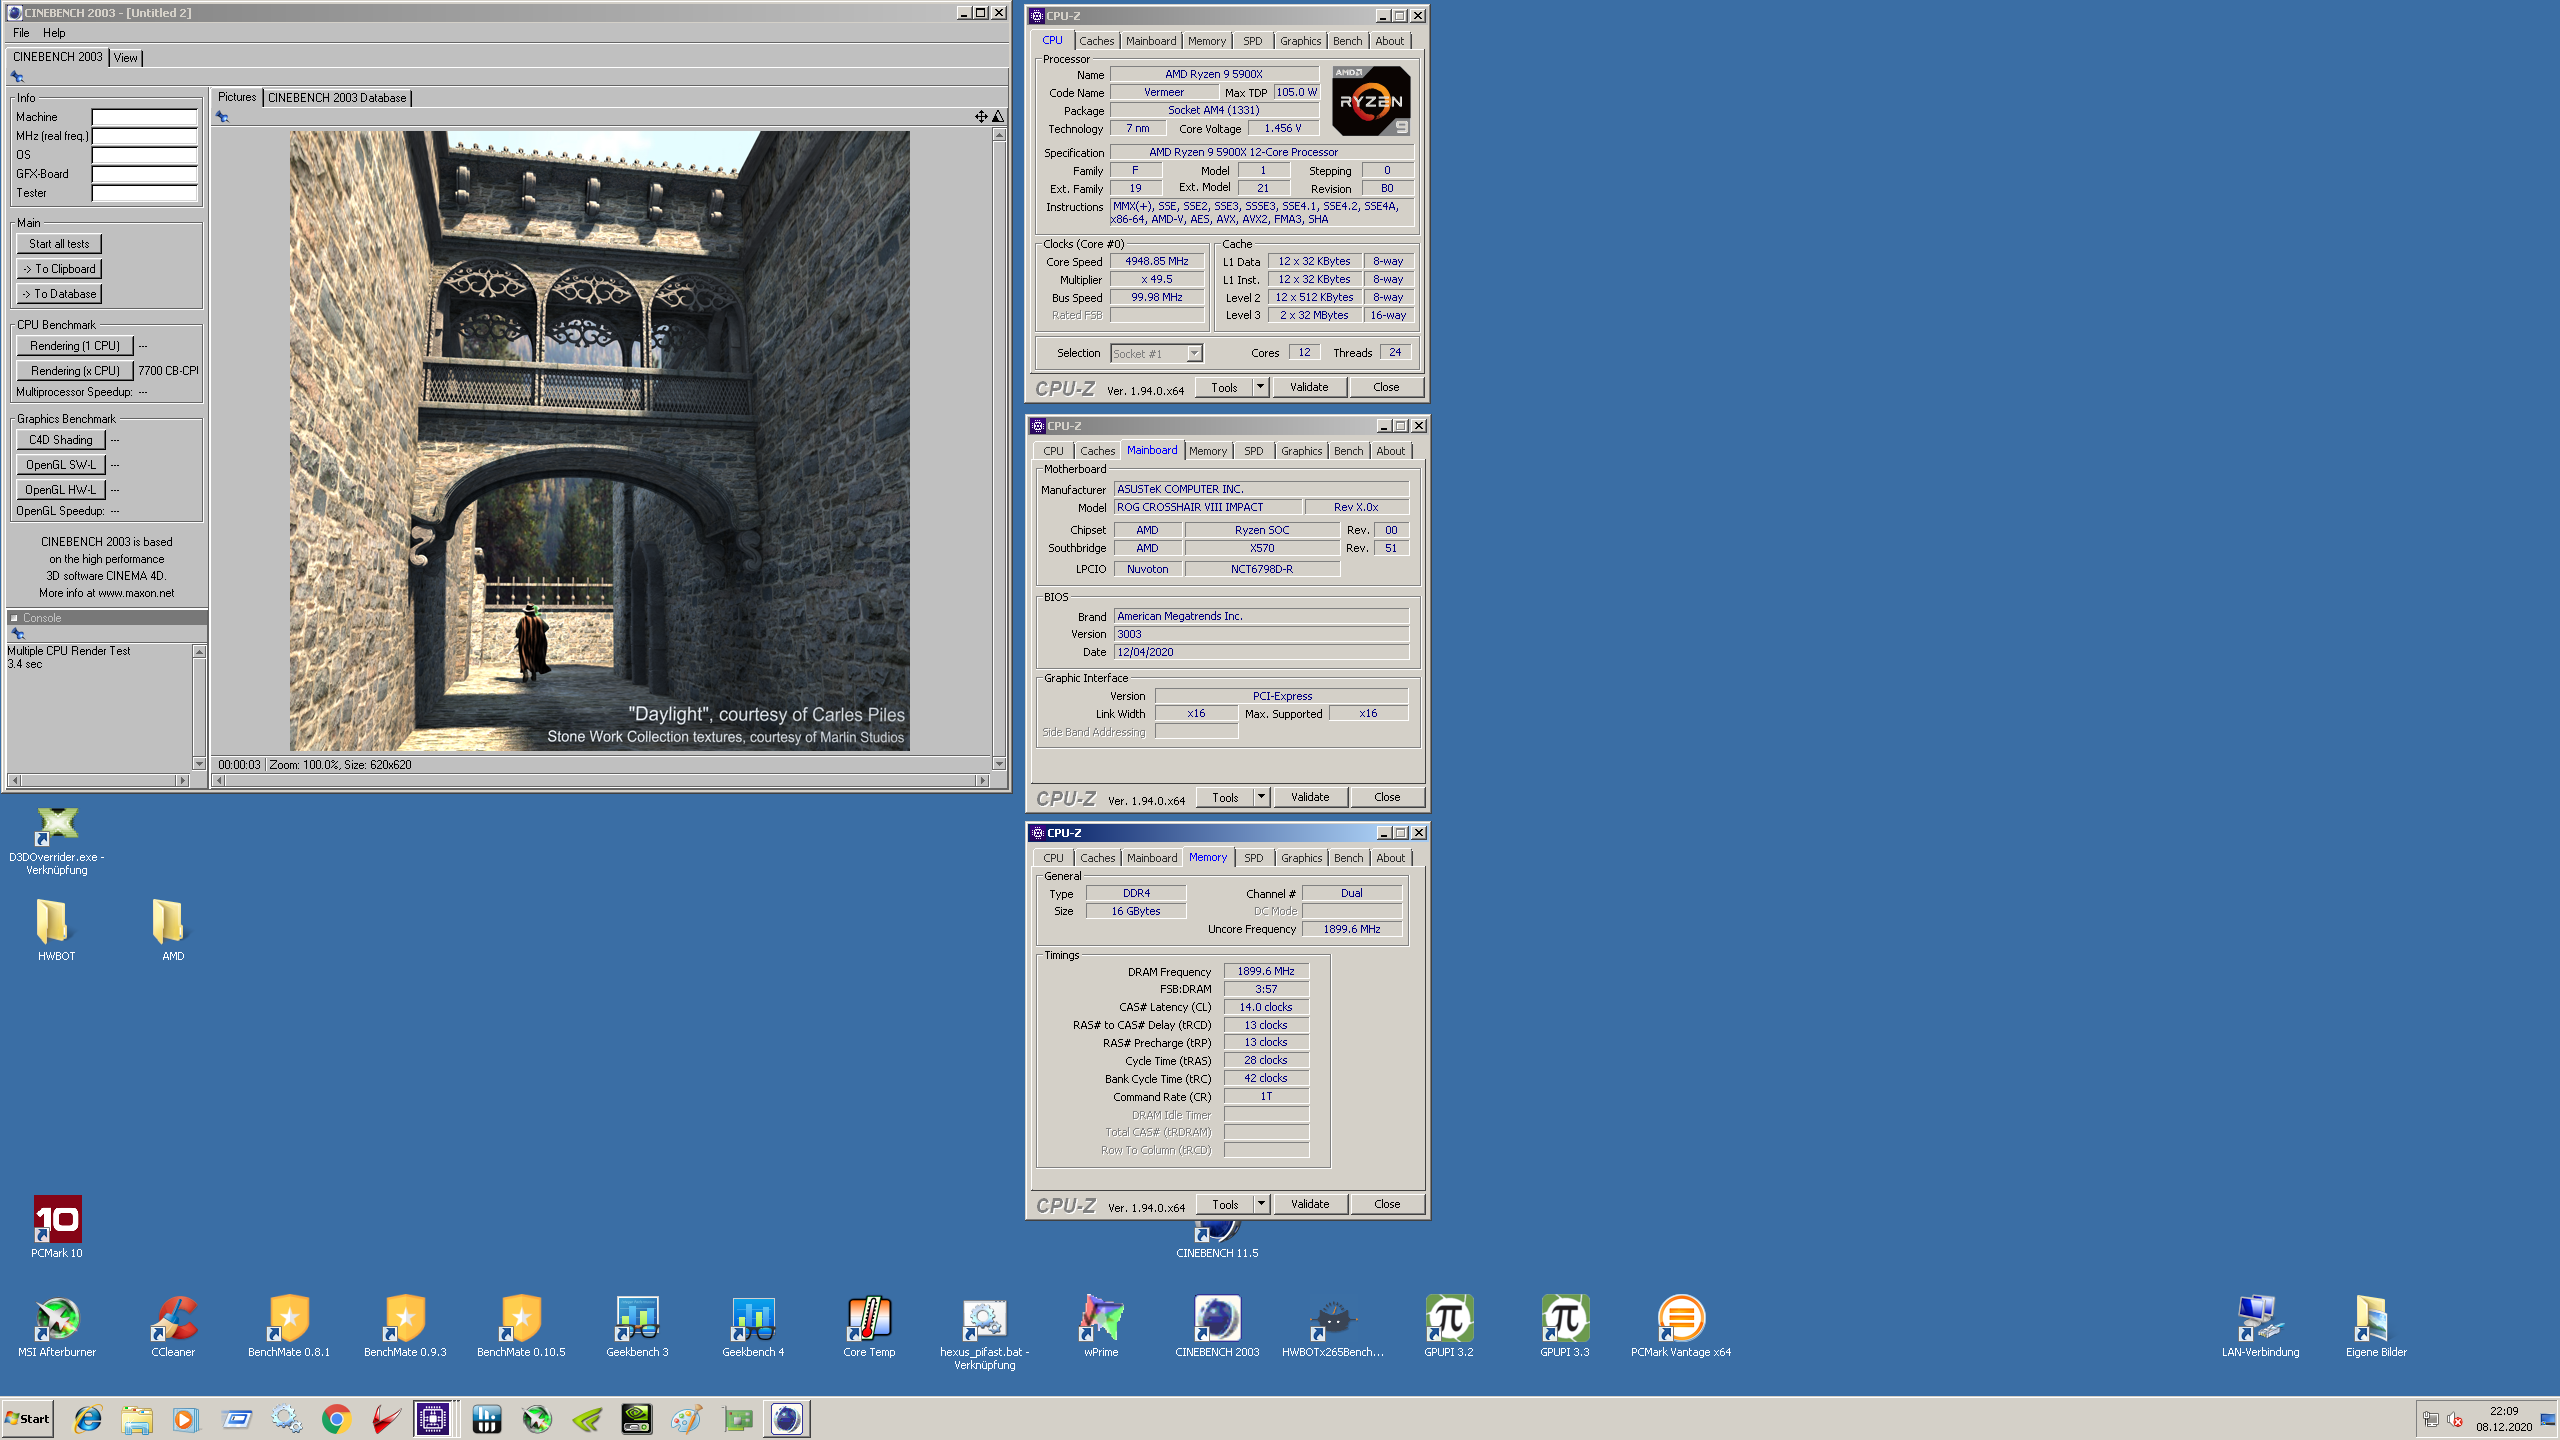
Task: Run the OpenGL HW-L test
Action: 61,490
